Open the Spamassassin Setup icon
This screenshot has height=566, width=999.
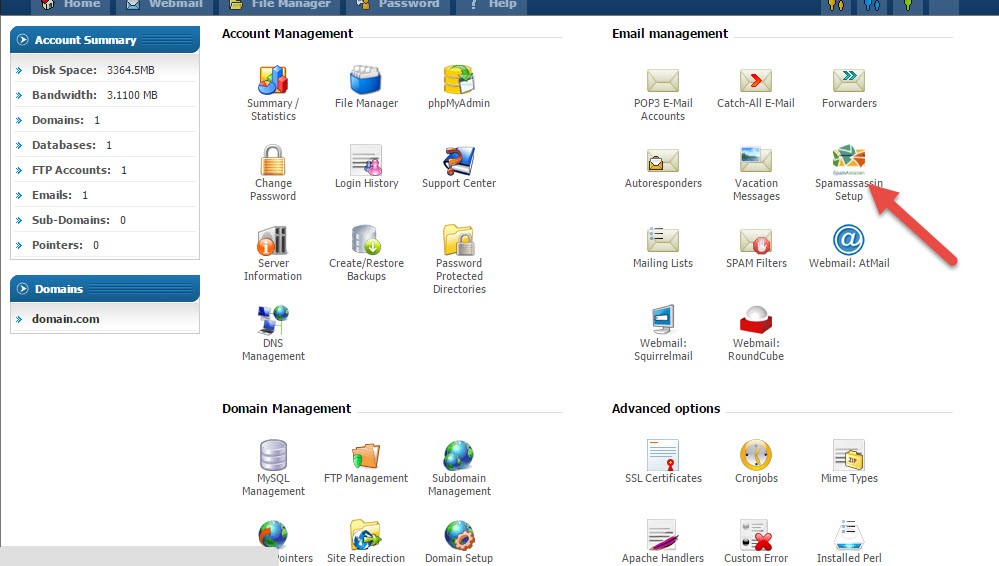[x=848, y=160]
